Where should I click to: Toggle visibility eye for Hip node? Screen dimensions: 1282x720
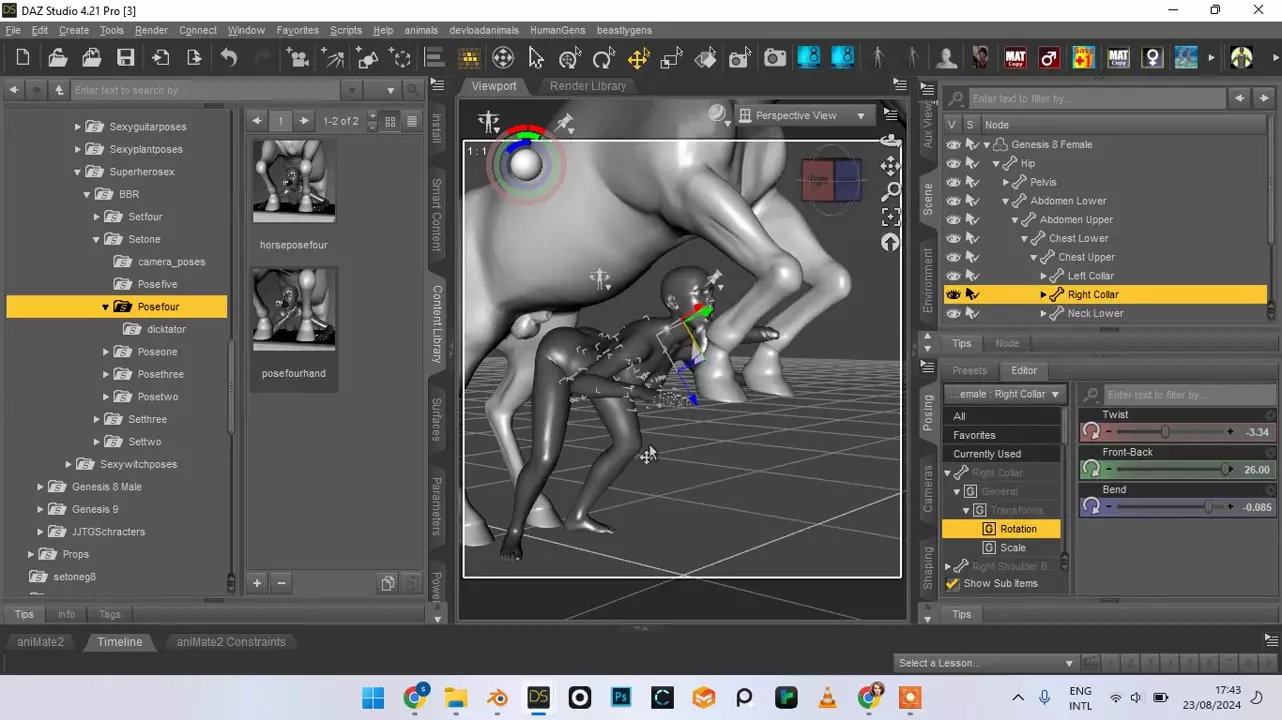[x=953, y=163]
